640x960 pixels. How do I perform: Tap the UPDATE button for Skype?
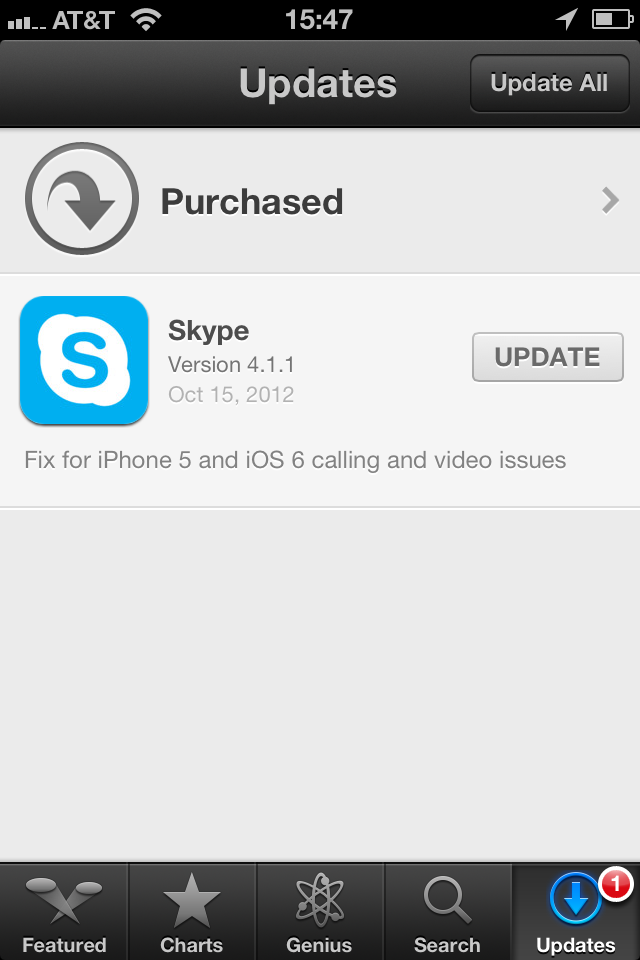[548, 357]
